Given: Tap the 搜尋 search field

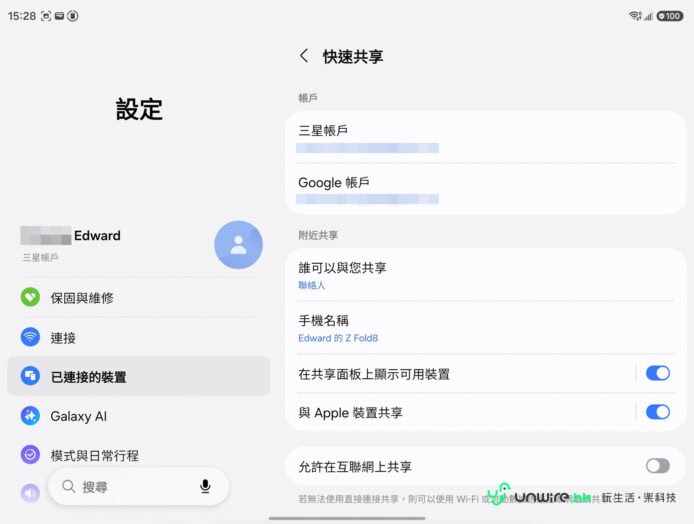Looking at the screenshot, I should point(139,486).
